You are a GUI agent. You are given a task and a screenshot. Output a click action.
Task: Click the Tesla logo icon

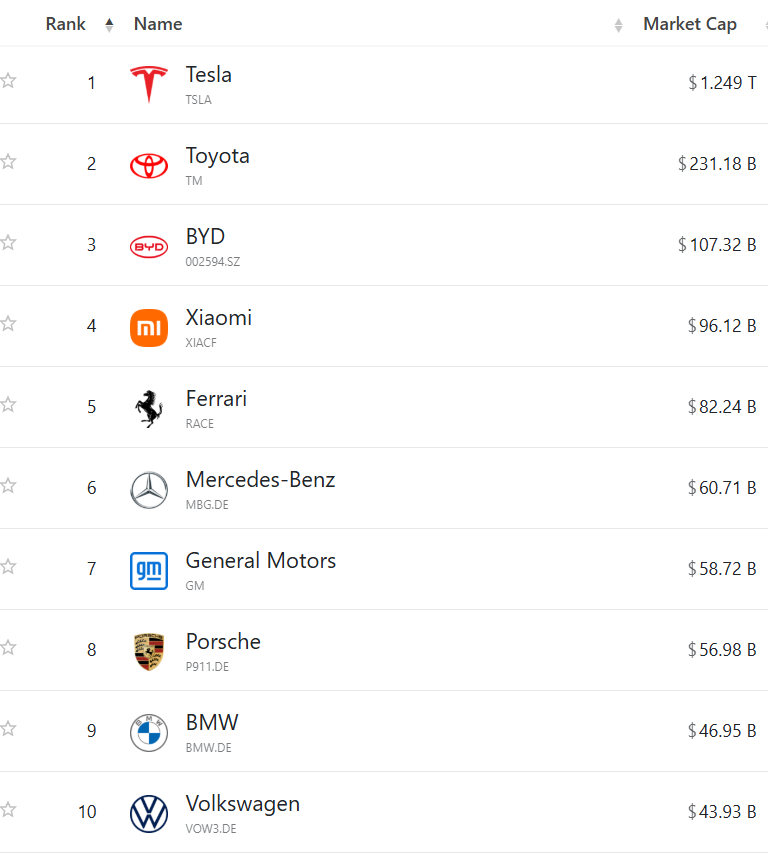click(149, 85)
